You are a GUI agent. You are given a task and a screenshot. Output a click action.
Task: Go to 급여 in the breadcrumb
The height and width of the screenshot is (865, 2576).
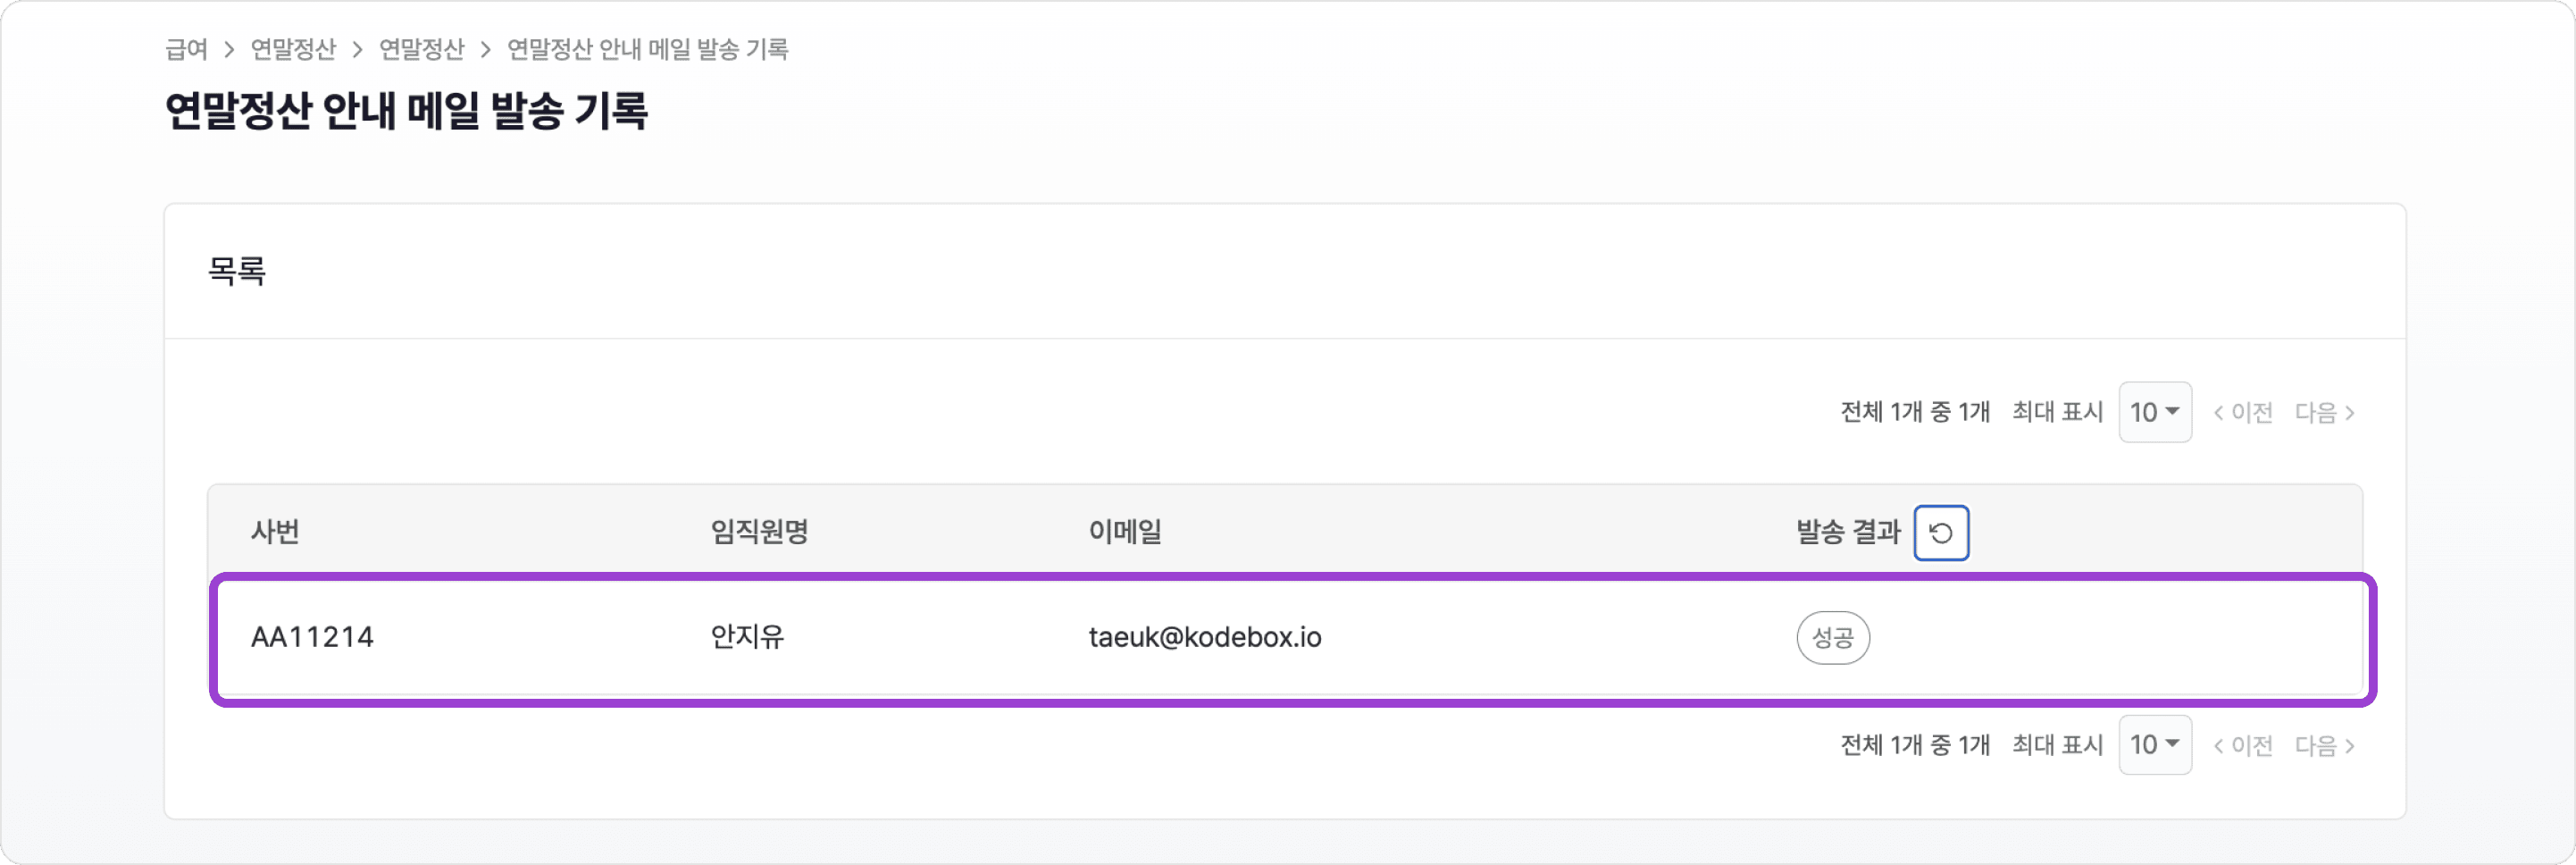point(186,49)
